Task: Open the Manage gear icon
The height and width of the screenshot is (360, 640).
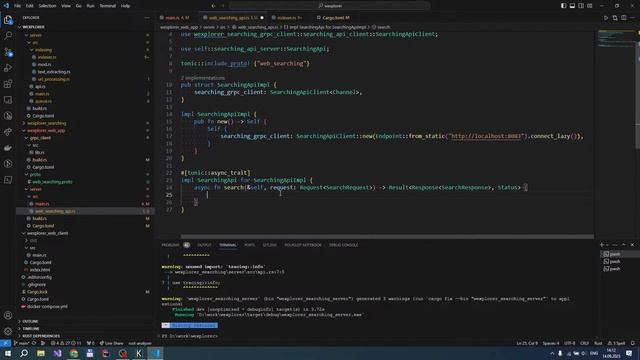Action: point(8,331)
